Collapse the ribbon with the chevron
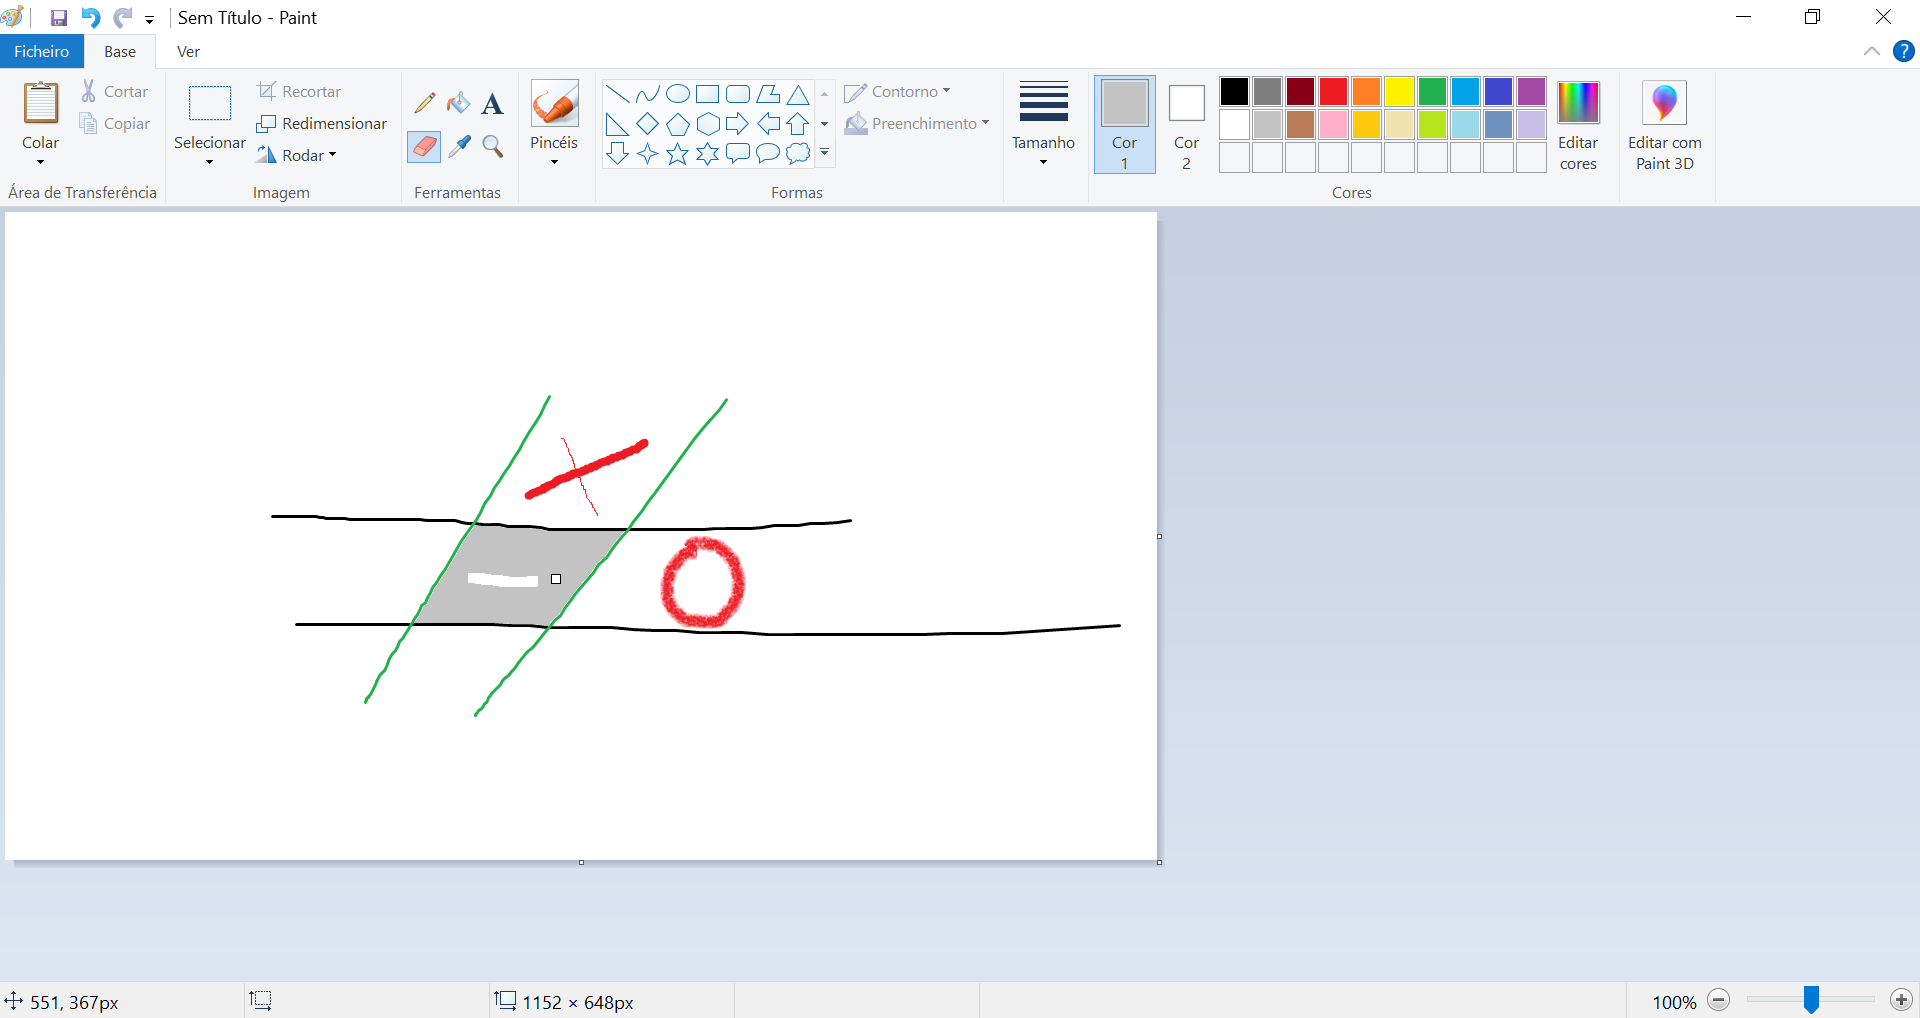The image size is (1920, 1018). click(x=1872, y=51)
